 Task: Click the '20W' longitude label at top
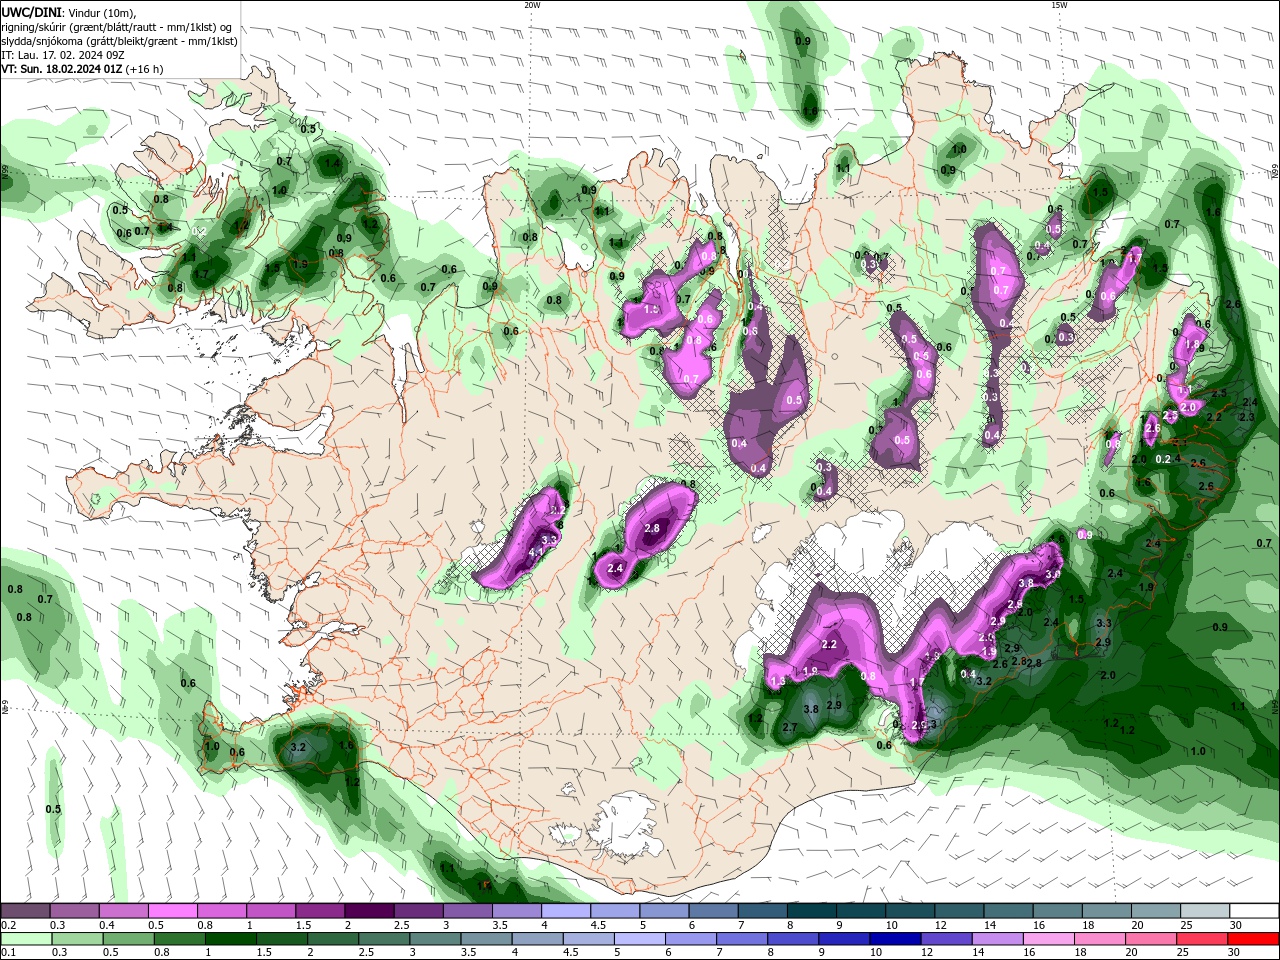(532, 5)
